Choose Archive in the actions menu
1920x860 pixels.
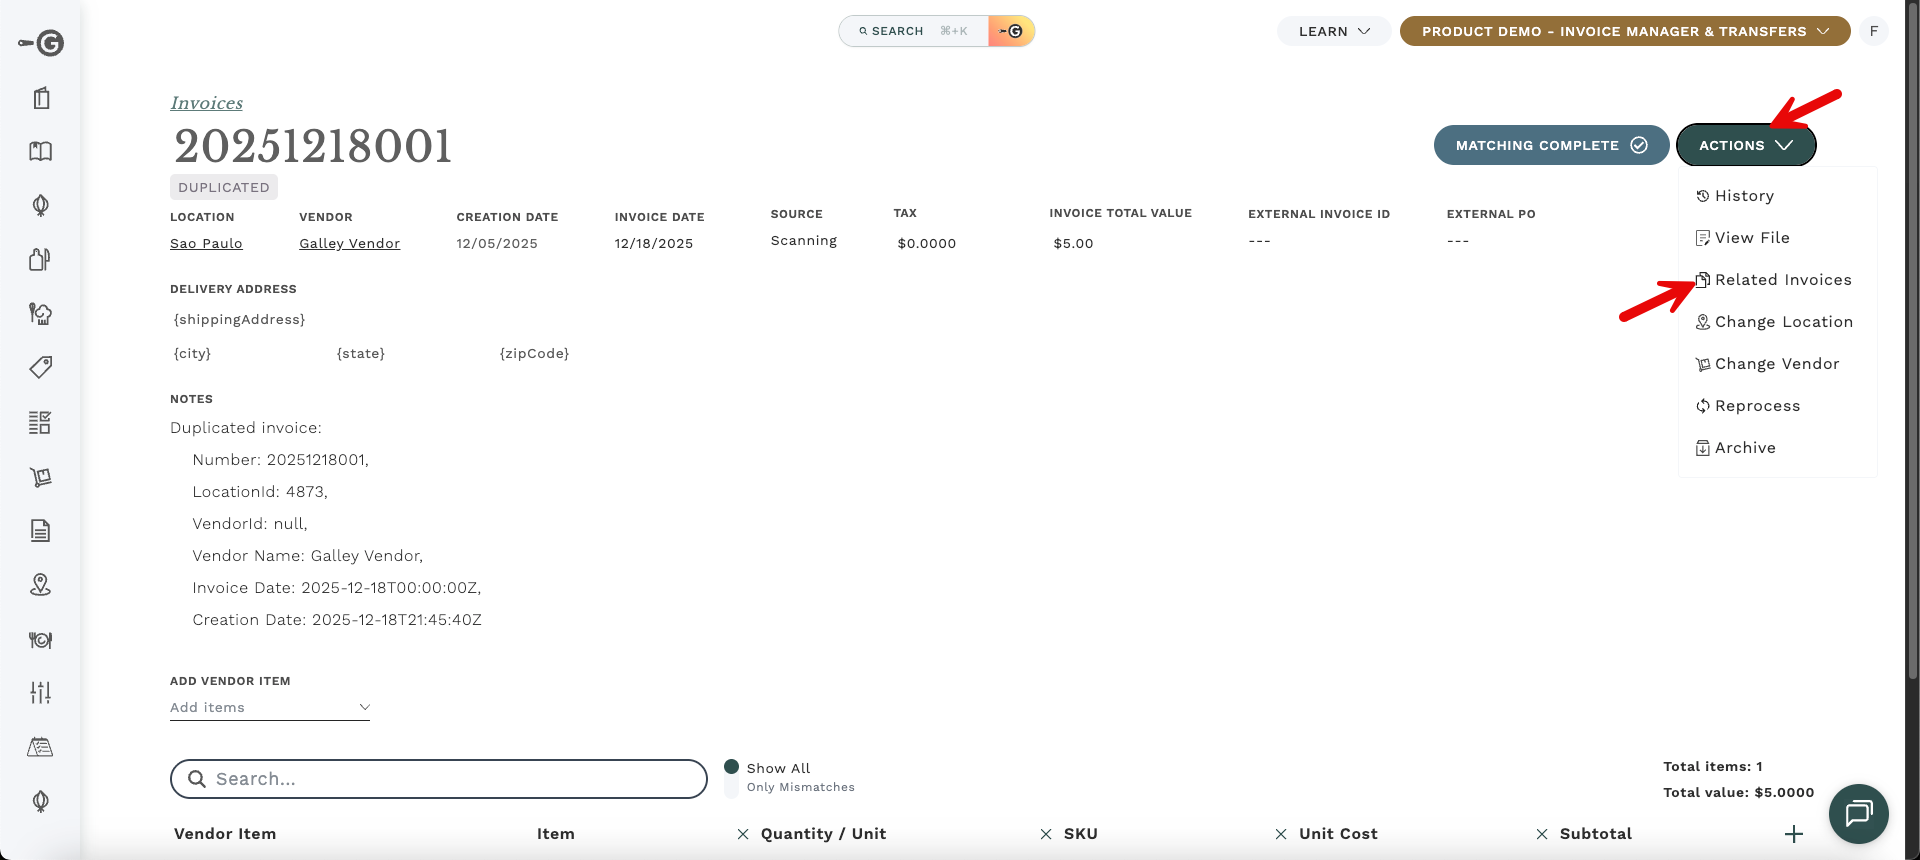point(1745,448)
